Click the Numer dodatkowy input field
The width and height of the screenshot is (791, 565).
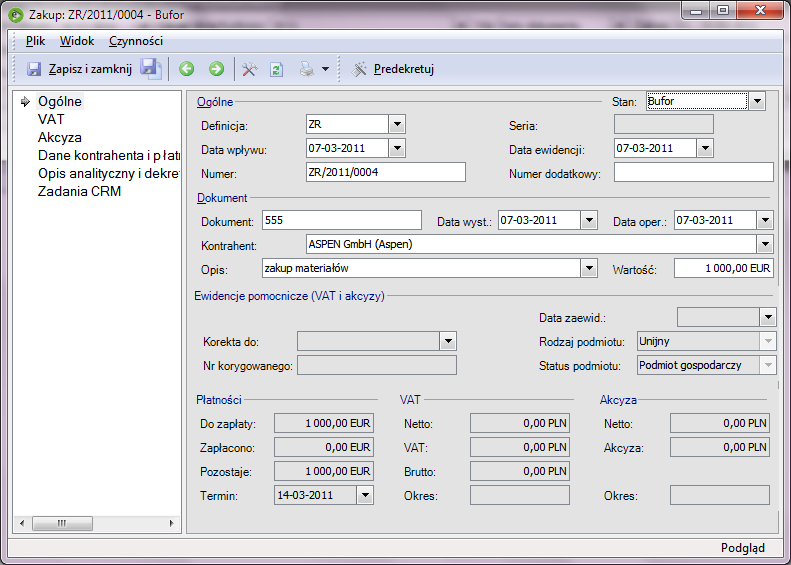coord(694,172)
